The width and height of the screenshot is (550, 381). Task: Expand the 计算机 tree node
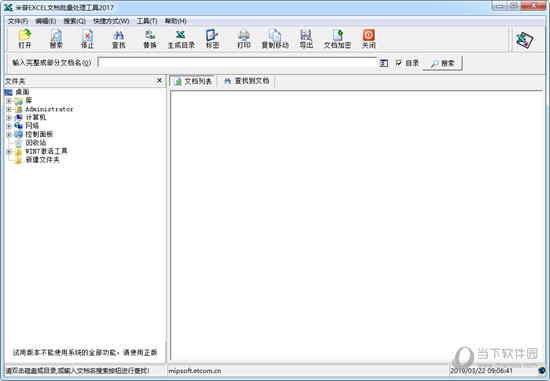click(9, 118)
